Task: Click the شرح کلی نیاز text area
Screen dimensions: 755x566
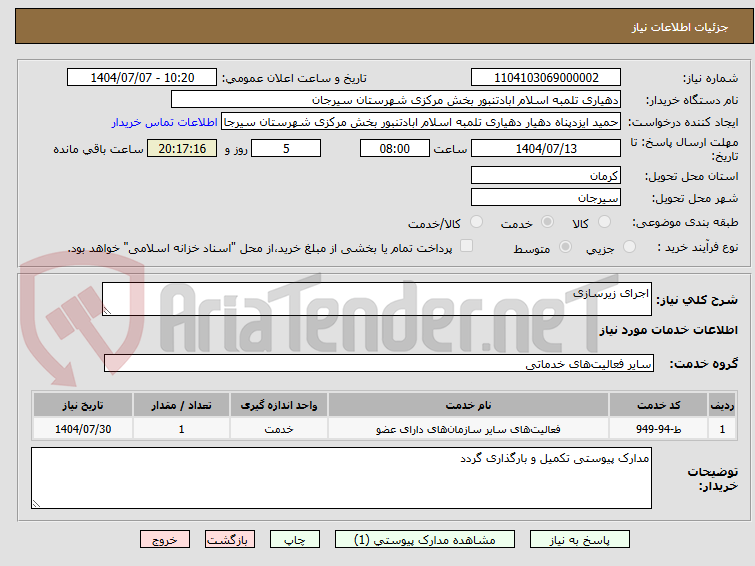Action: tap(377, 299)
